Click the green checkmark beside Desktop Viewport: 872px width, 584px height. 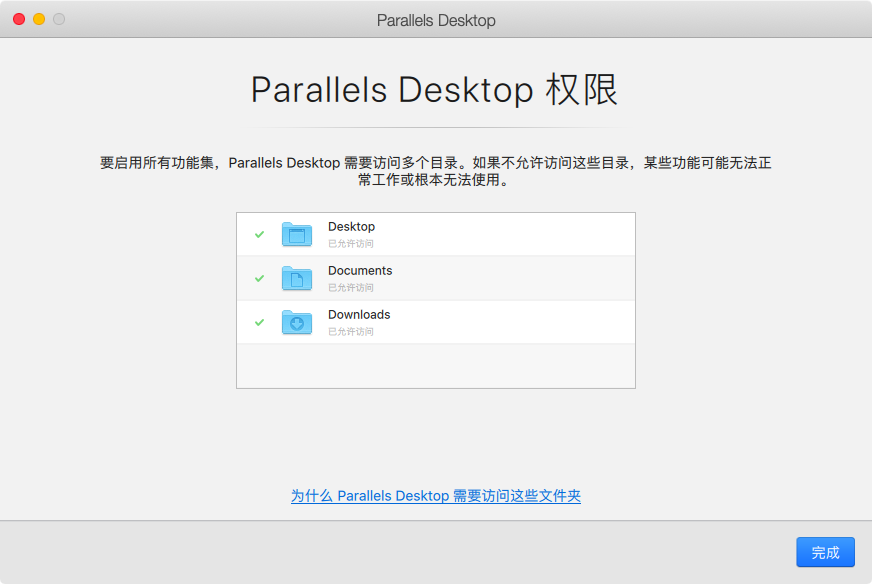(x=259, y=234)
